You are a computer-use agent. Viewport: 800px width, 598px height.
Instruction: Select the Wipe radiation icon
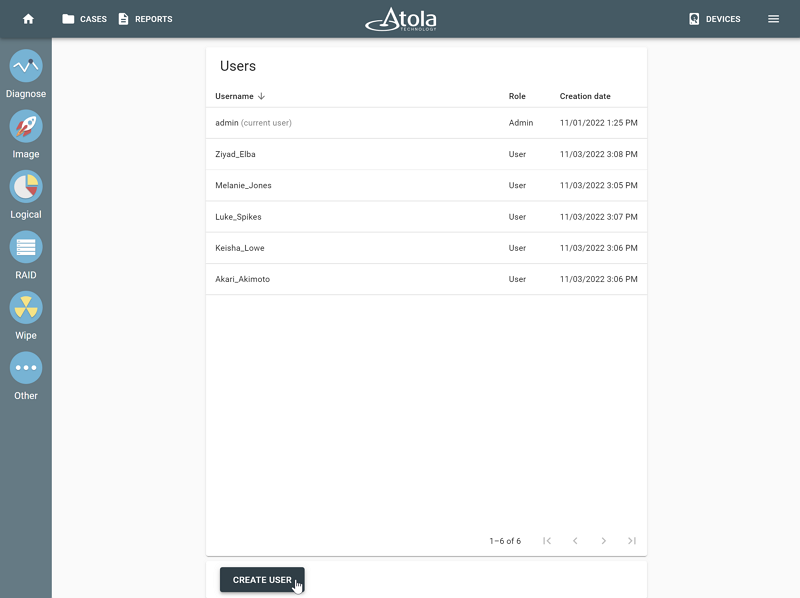pos(26,308)
